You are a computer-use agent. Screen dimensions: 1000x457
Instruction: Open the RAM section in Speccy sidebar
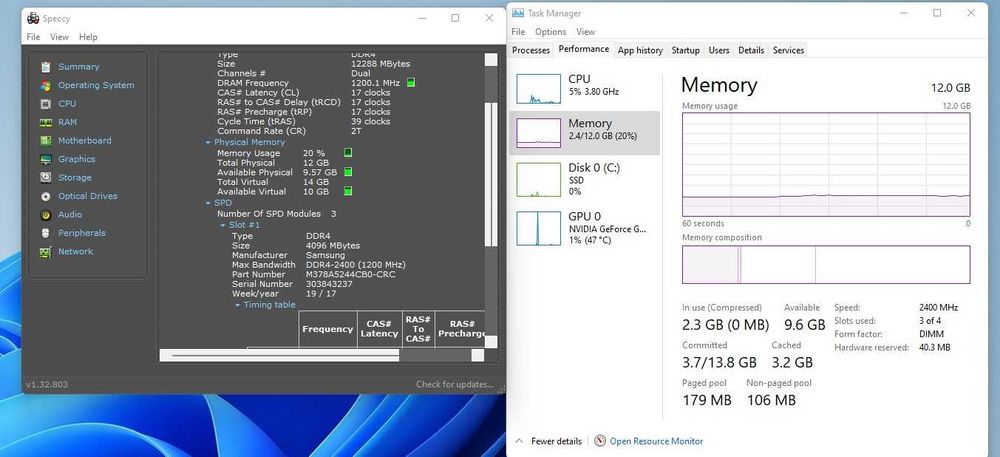pyautogui.click(x=68, y=122)
